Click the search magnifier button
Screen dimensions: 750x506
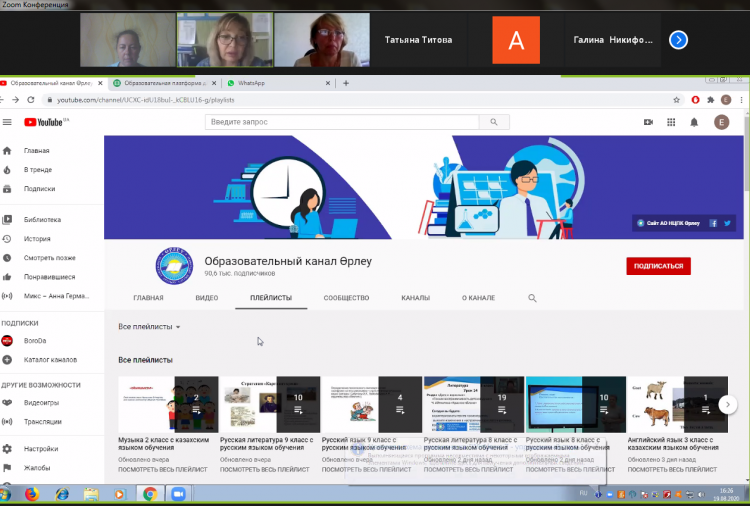494,122
